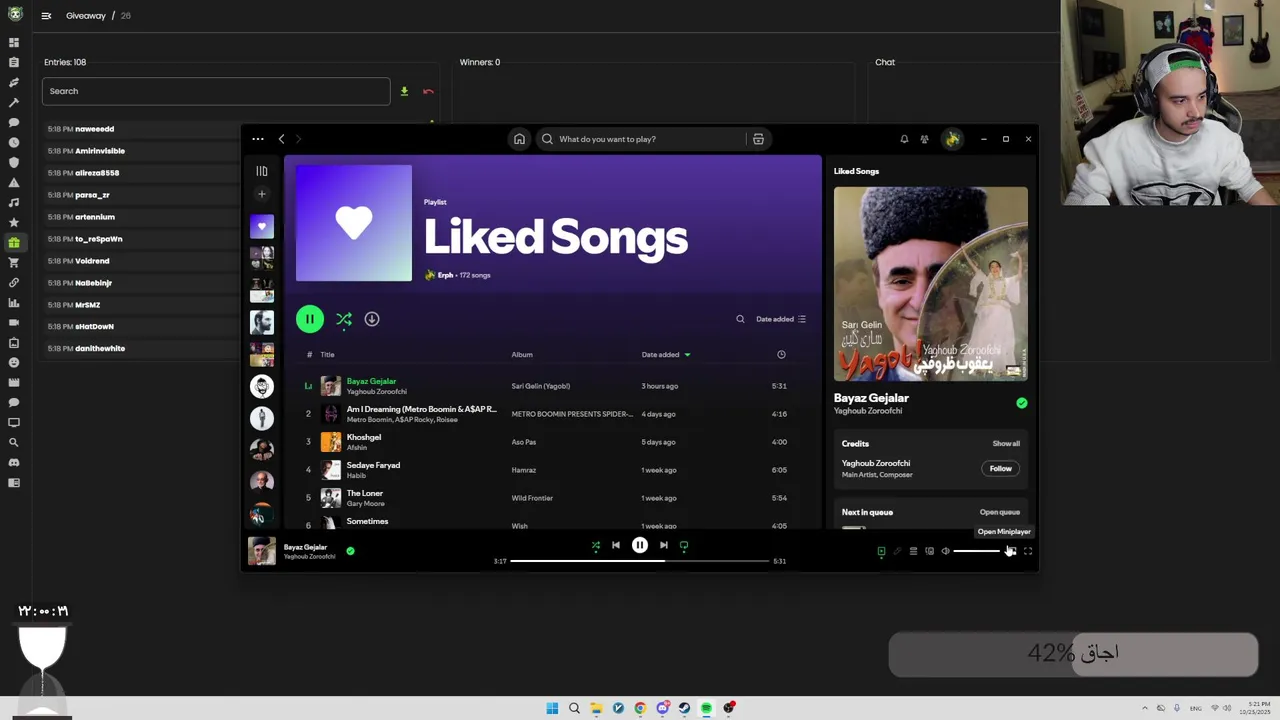Open Liked Songs heart in library sidebar

pos(262,226)
